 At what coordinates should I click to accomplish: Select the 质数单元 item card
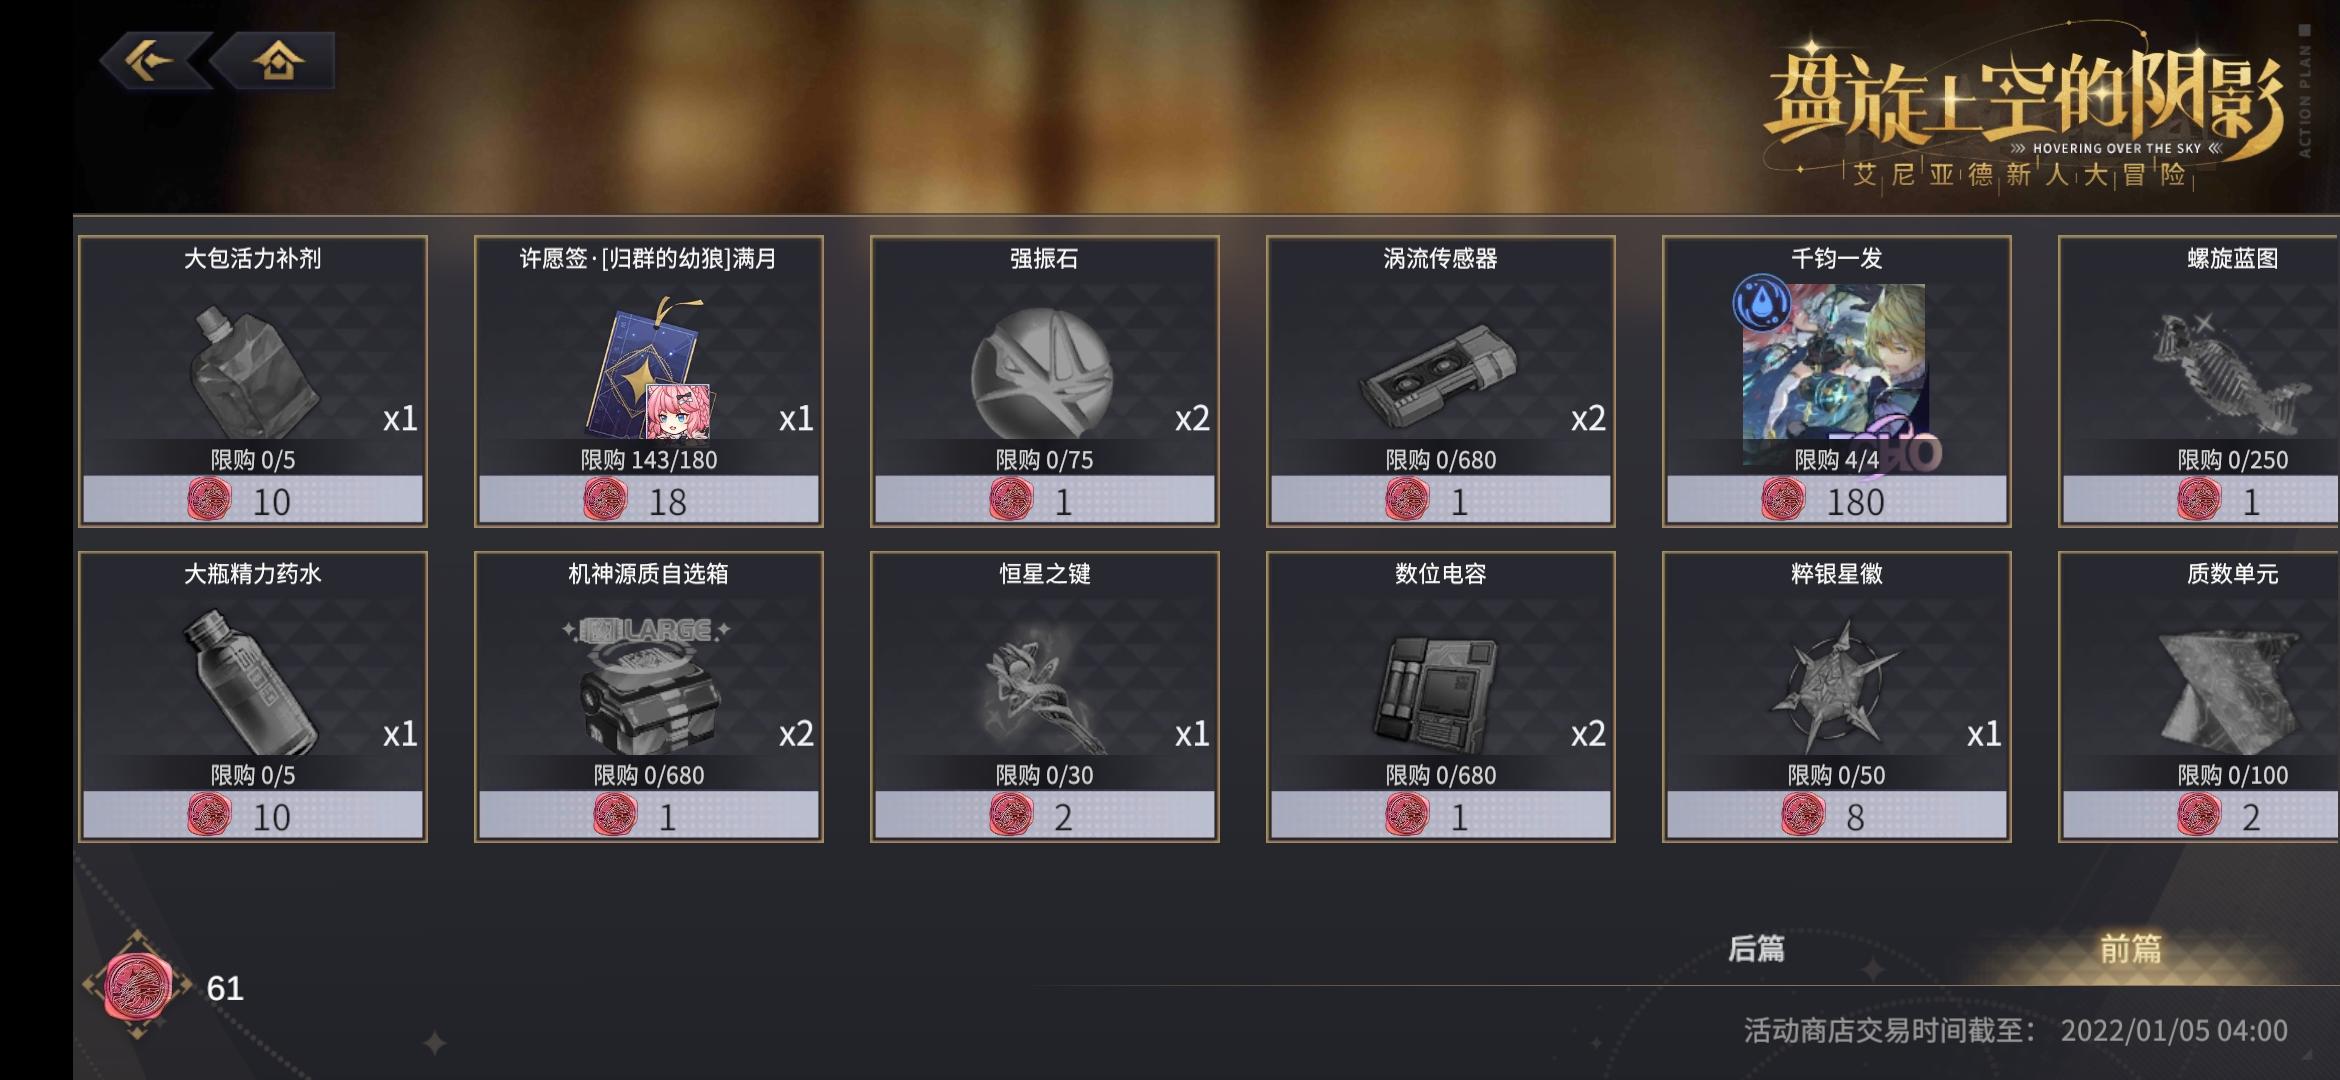pyautogui.click(x=2199, y=697)
